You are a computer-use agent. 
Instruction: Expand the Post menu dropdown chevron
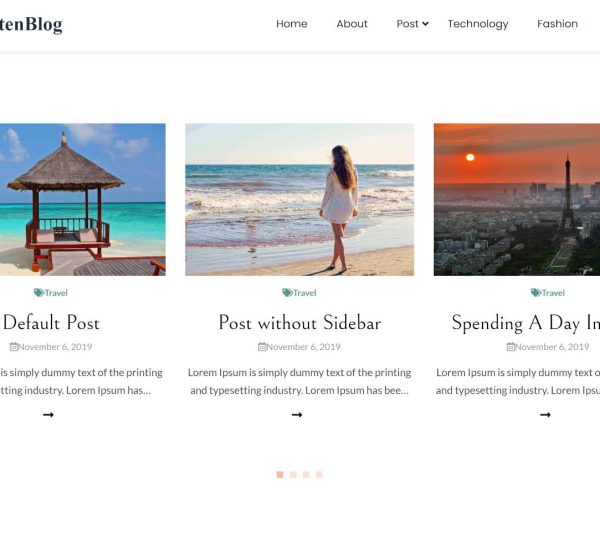(425, 24)
